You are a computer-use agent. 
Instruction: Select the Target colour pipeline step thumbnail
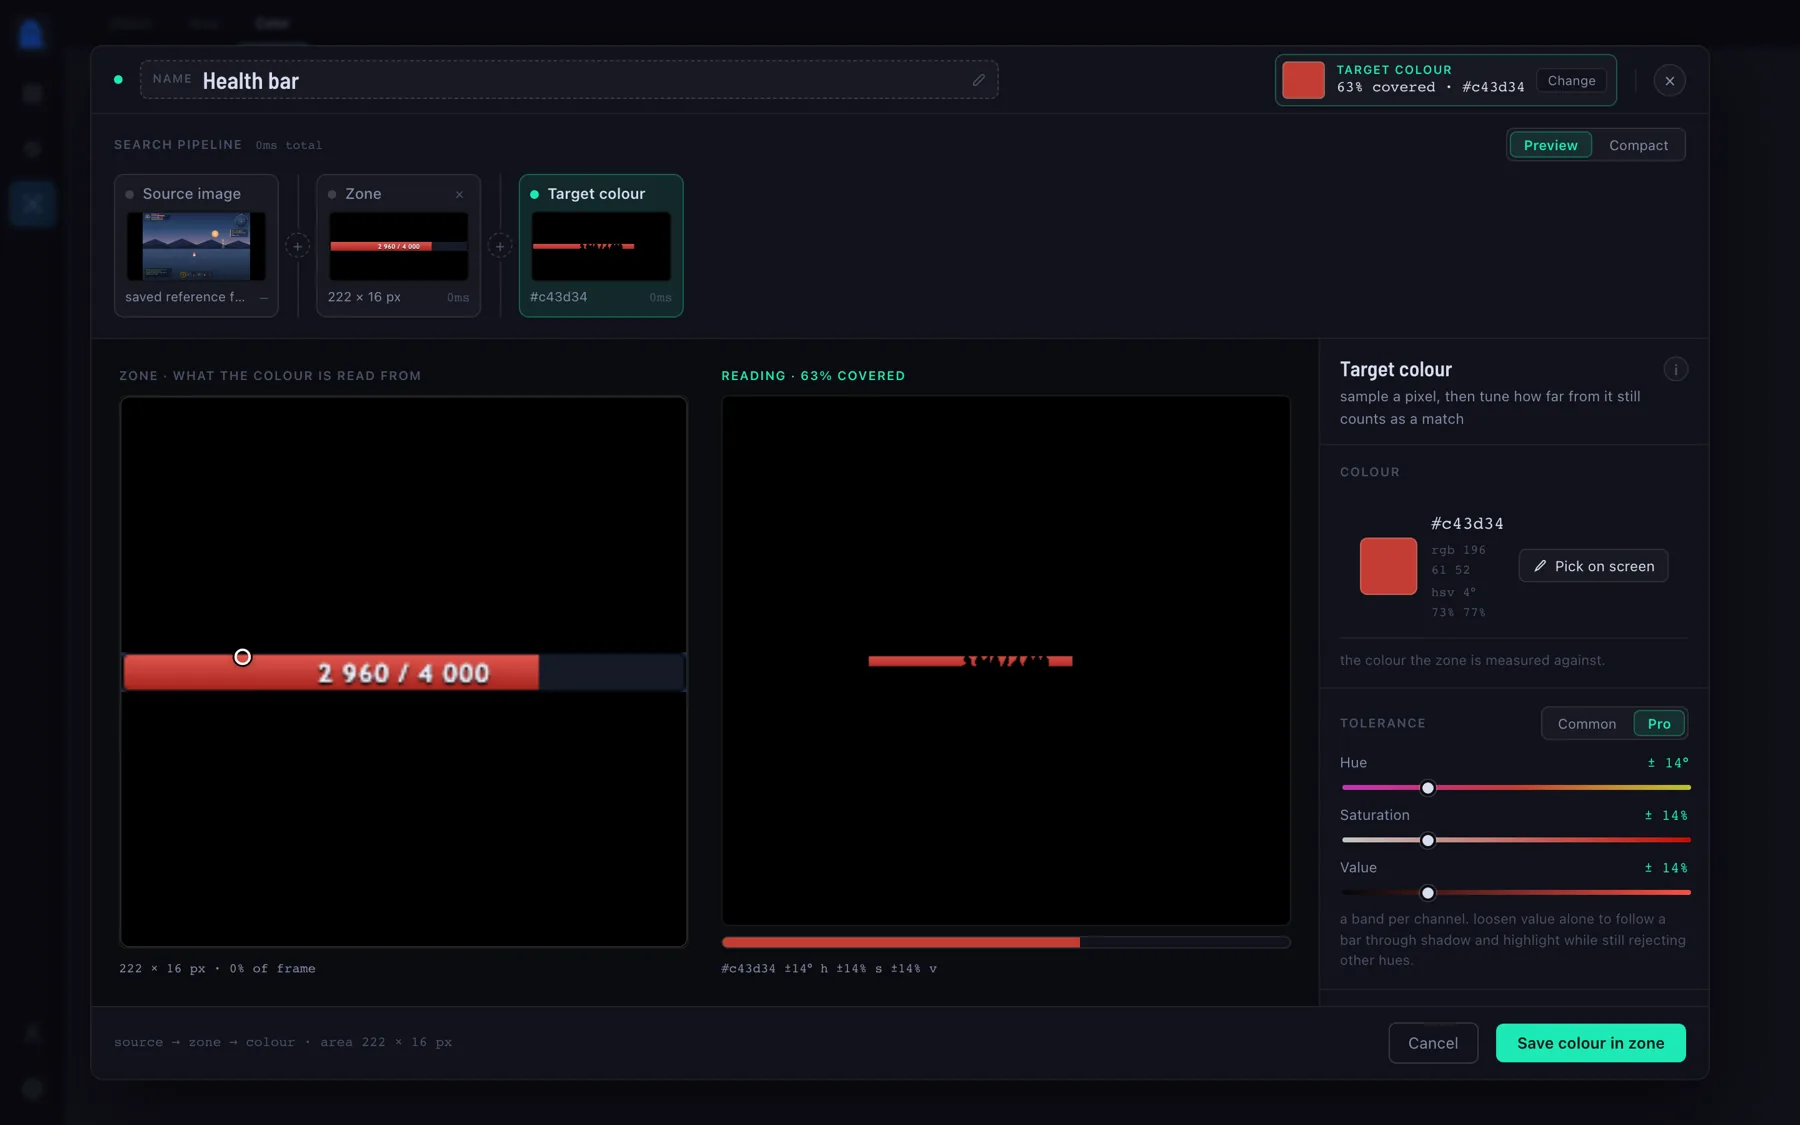click(x=601, y=246)
